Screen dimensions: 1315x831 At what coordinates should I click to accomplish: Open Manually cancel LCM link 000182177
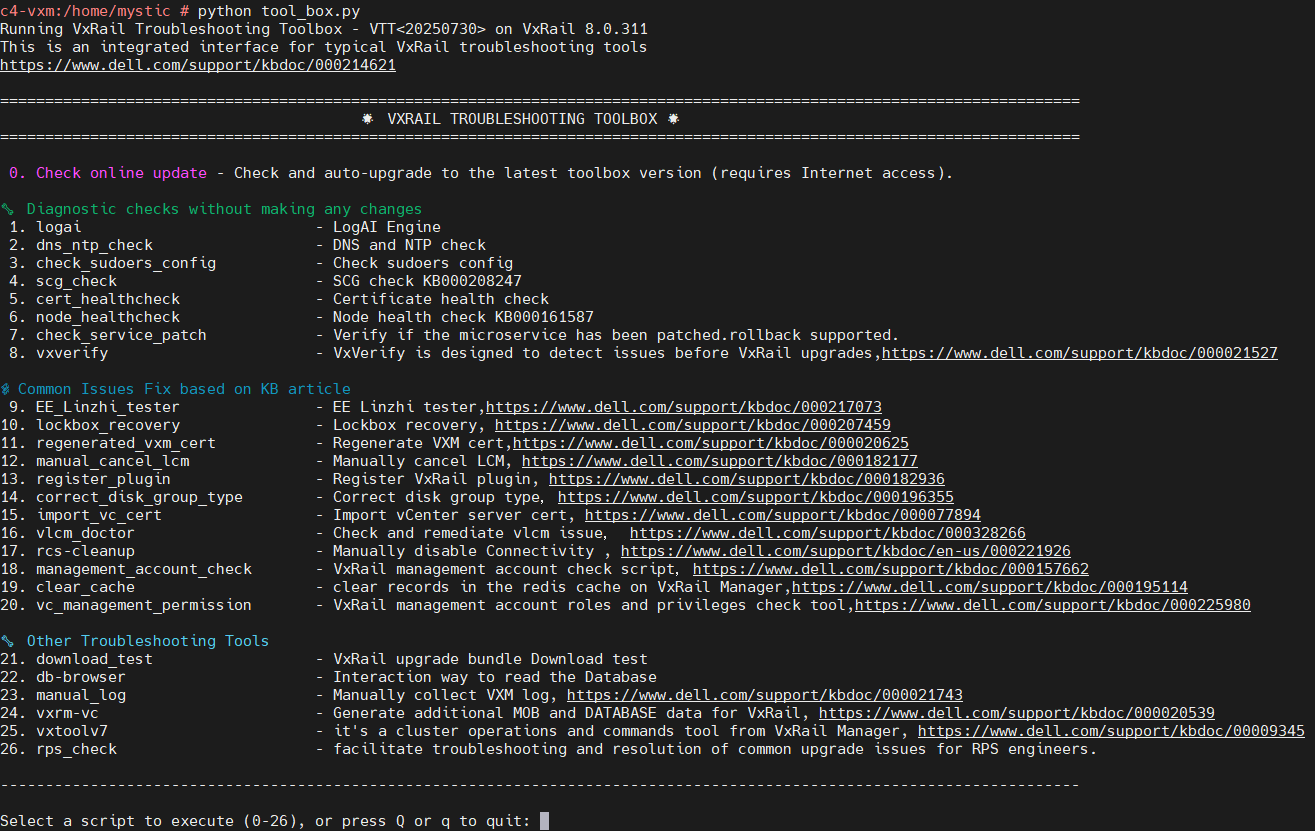[x=719, y=461]
